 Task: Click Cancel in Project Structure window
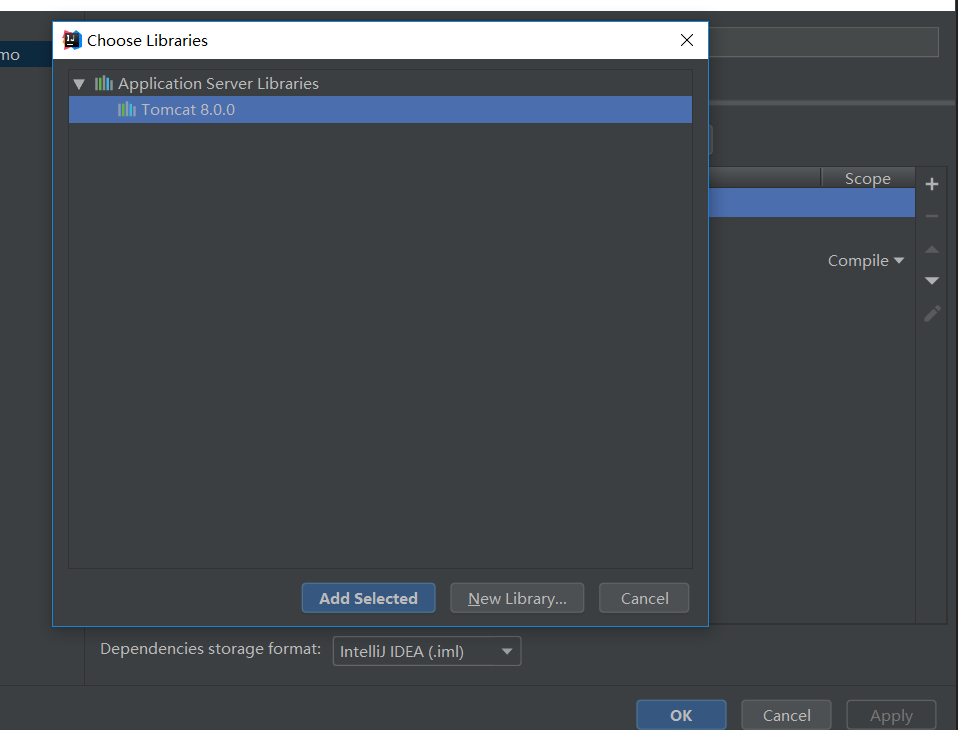pos(786,715)
